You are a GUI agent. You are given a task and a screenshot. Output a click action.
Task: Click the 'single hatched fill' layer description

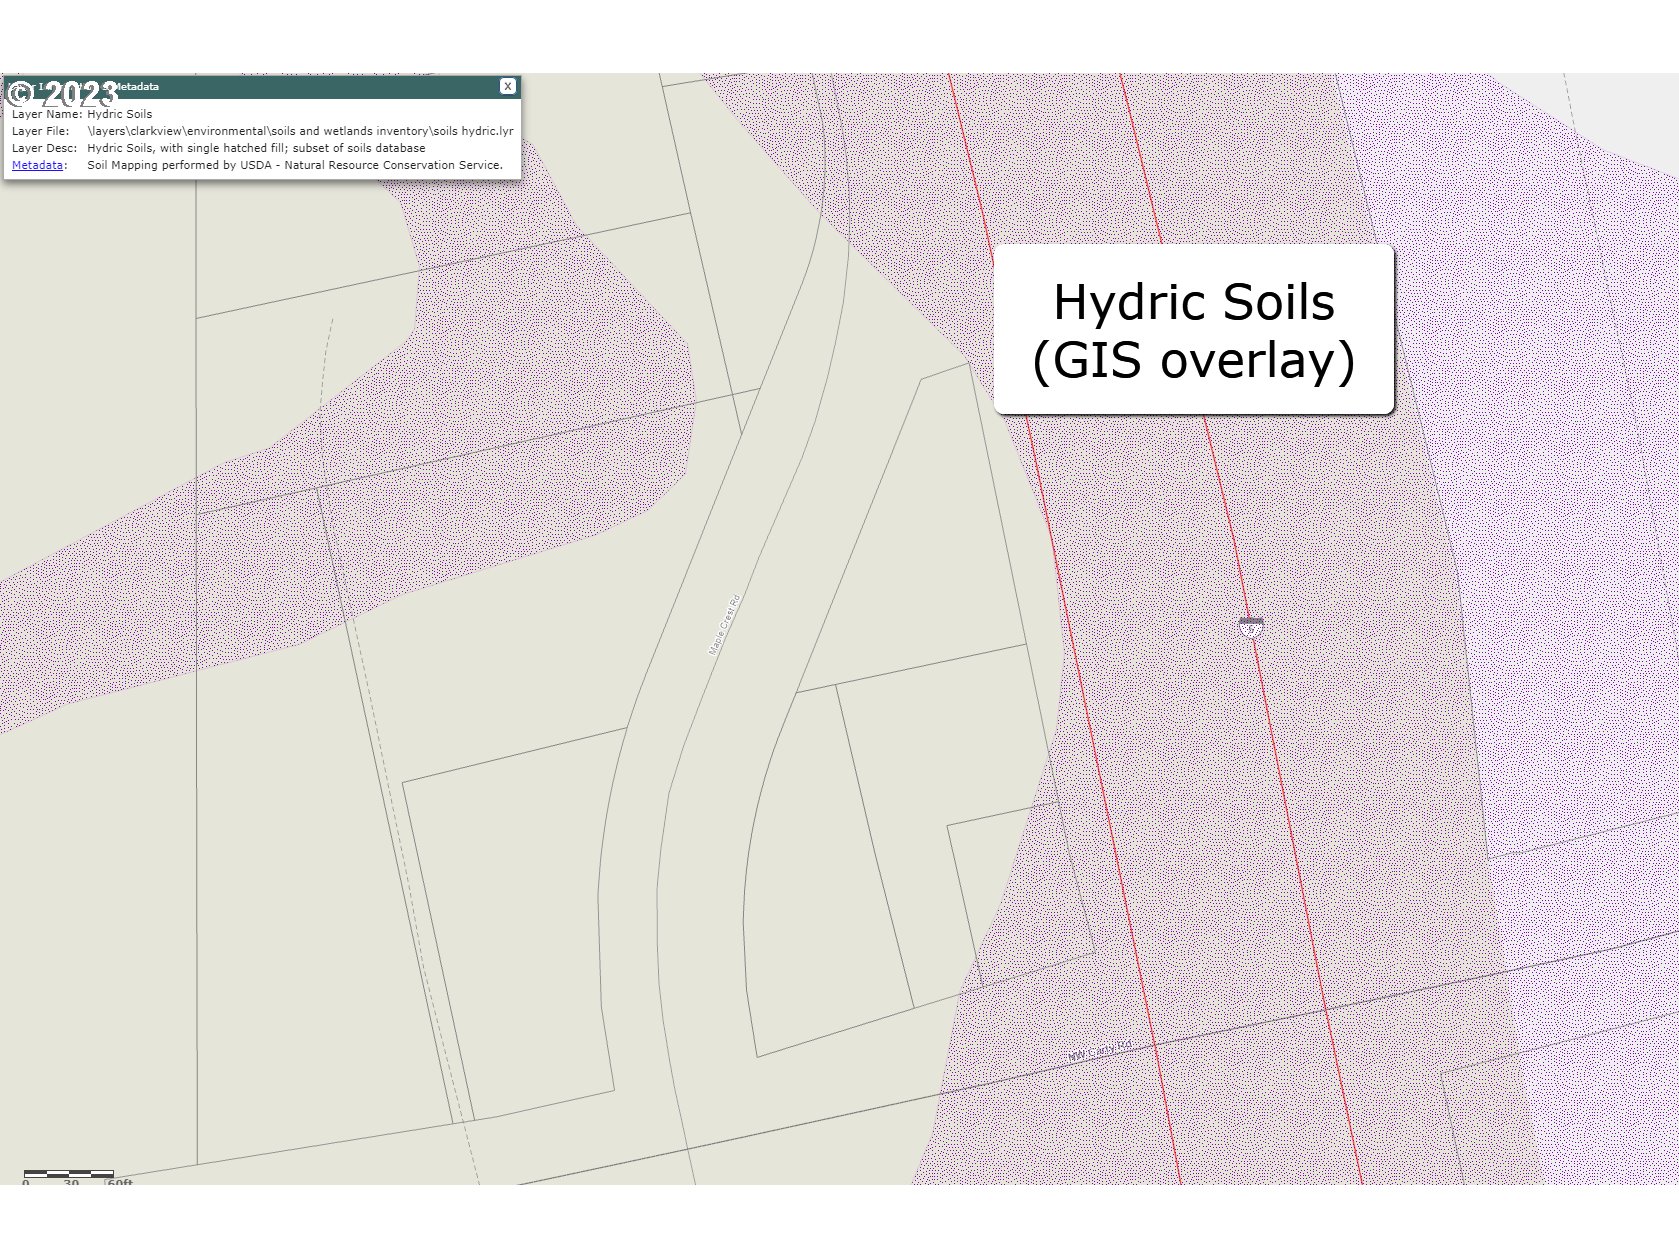(256, 148)
